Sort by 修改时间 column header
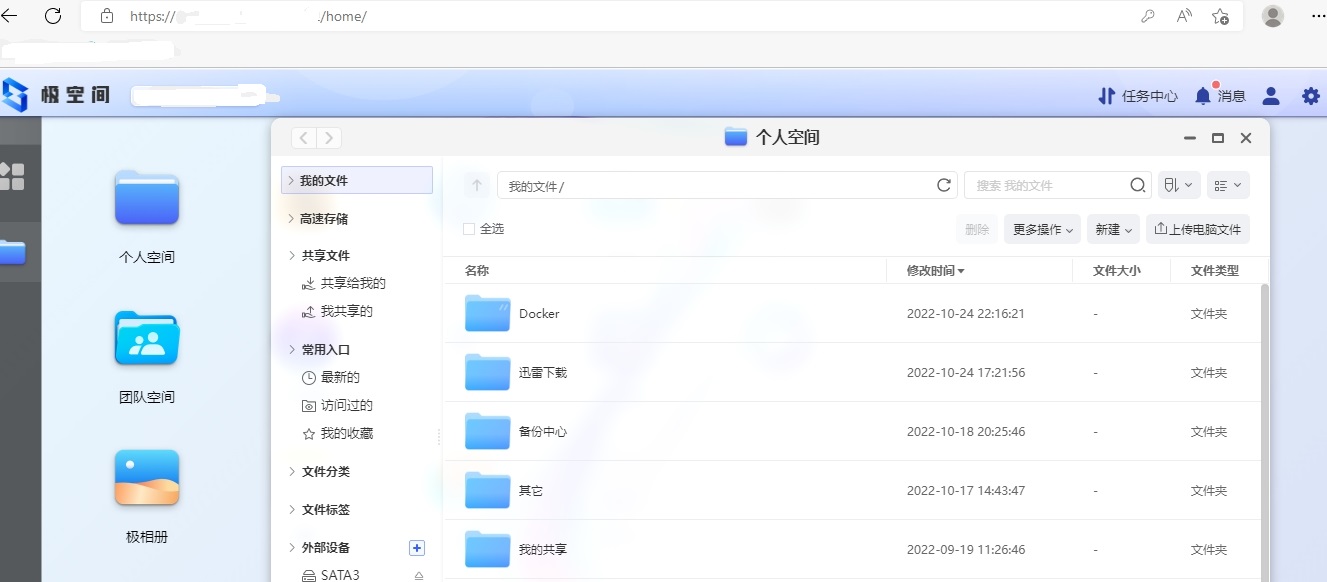The height and width of the screenshot is (582, 1327). [x=935, y=271]
